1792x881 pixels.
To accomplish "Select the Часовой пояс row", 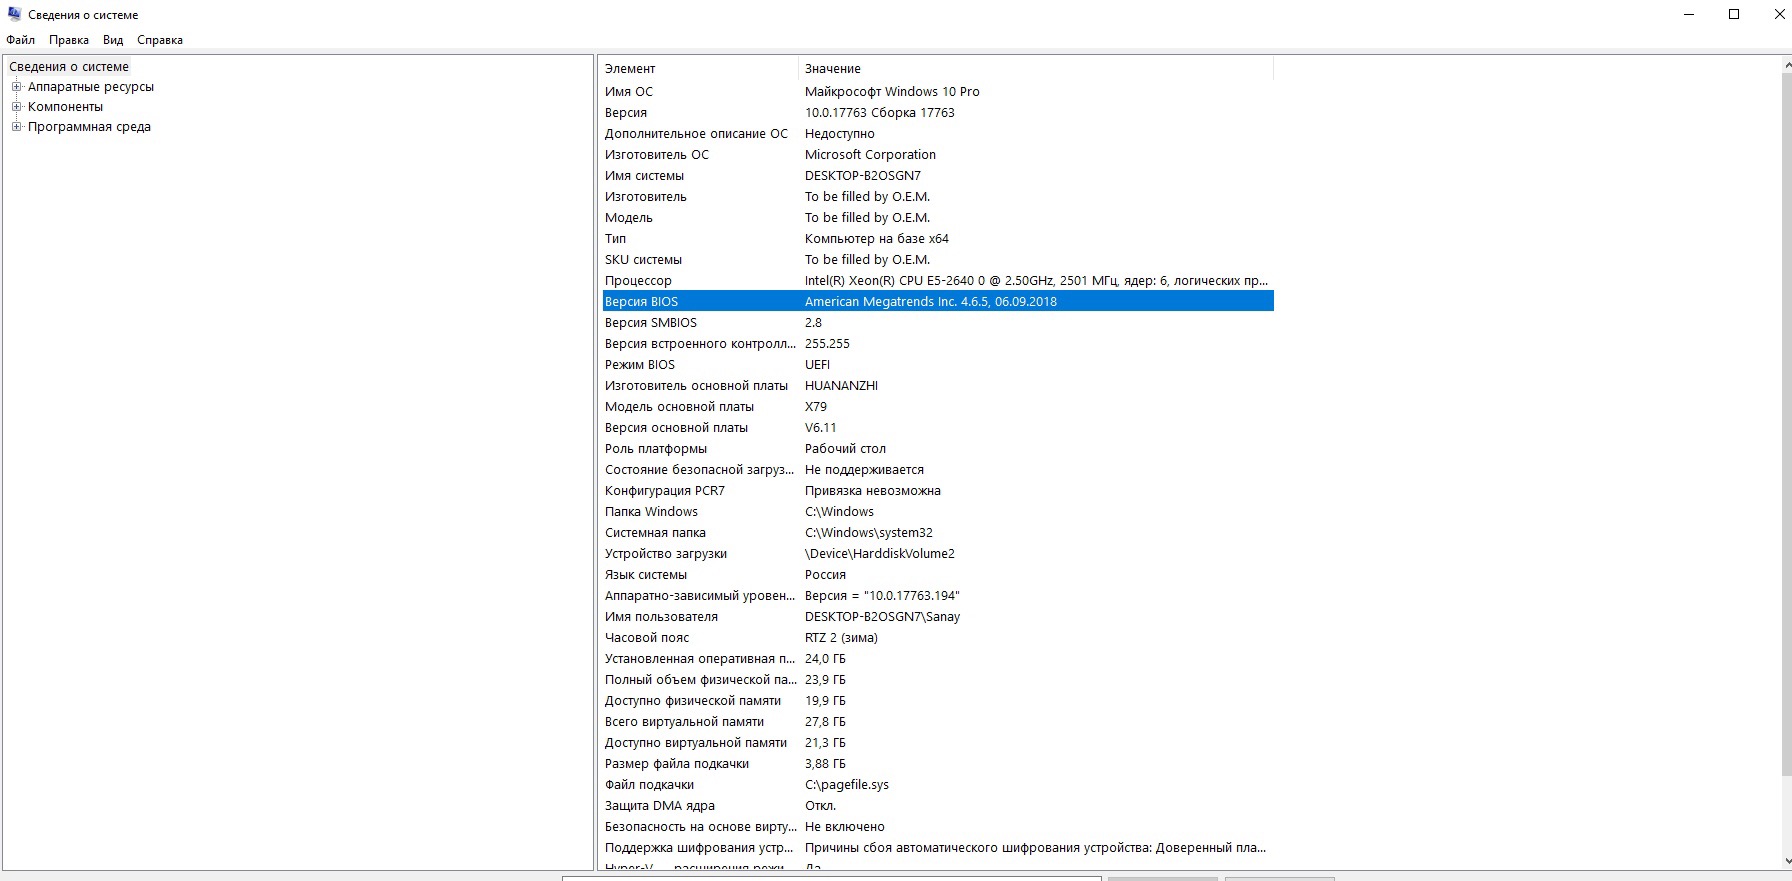I will pyautogui.click(x=936, y=638).
